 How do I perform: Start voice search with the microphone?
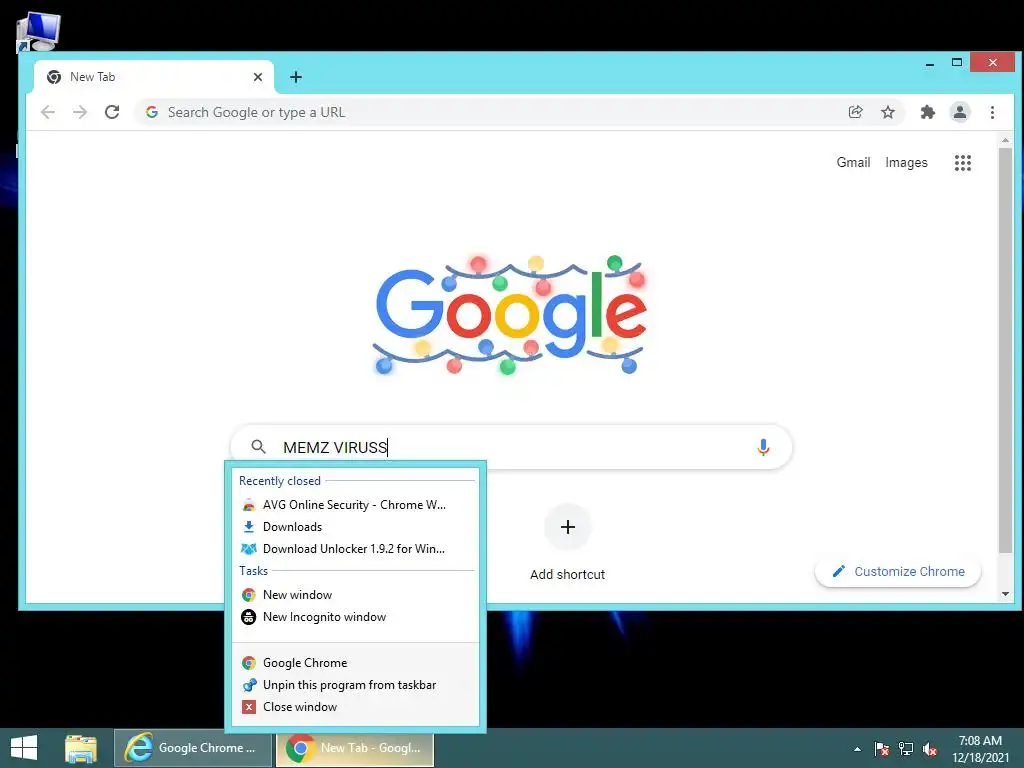point(763,447)
